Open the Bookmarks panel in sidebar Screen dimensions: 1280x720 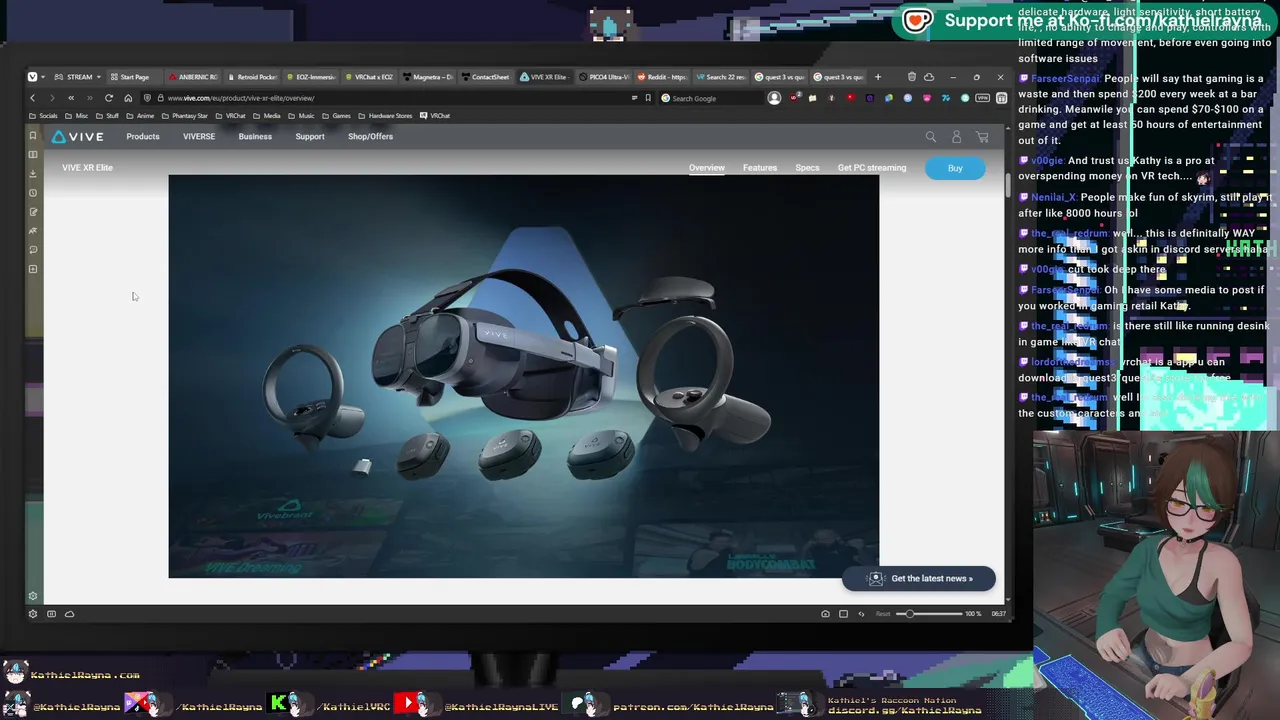click(33, 136)
